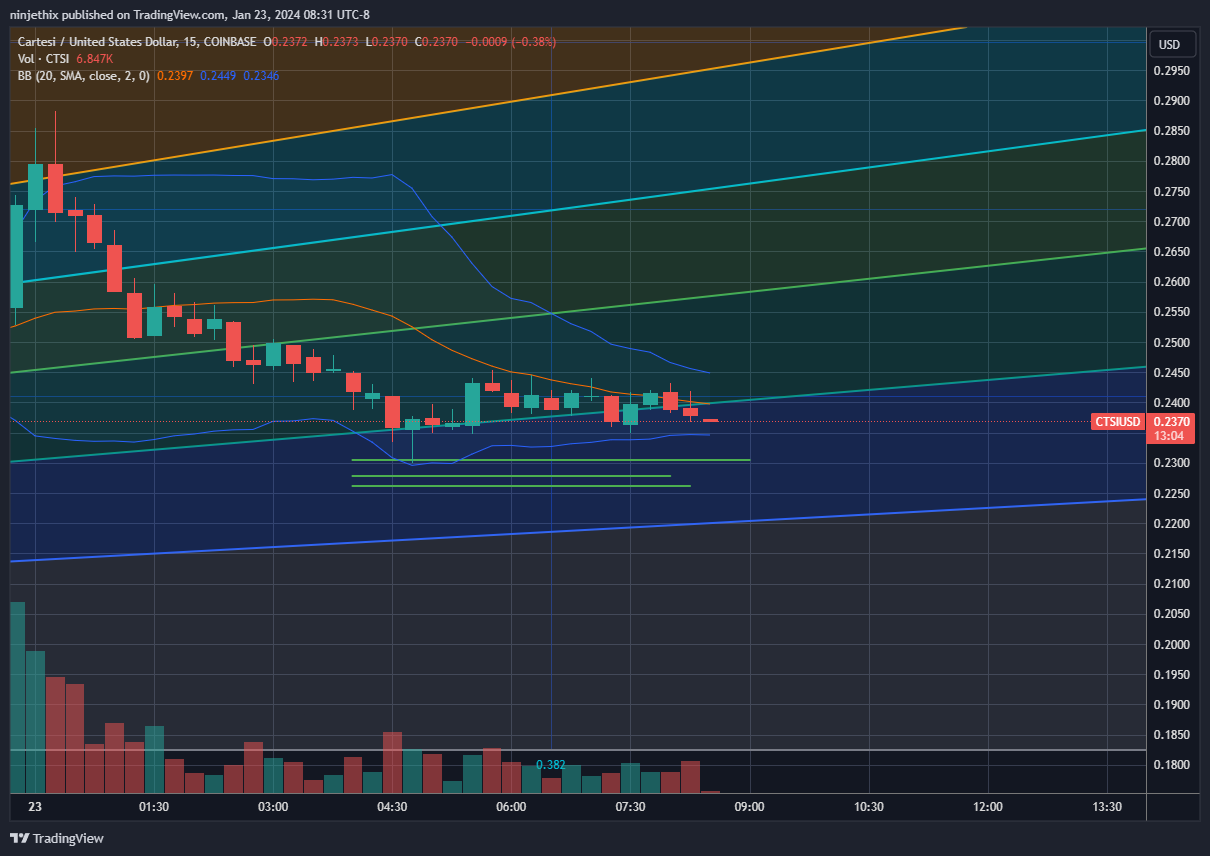This screenshot has width=1210, height=856.
Task: Click the 0.2250 price axis label
Action: 1170,494
